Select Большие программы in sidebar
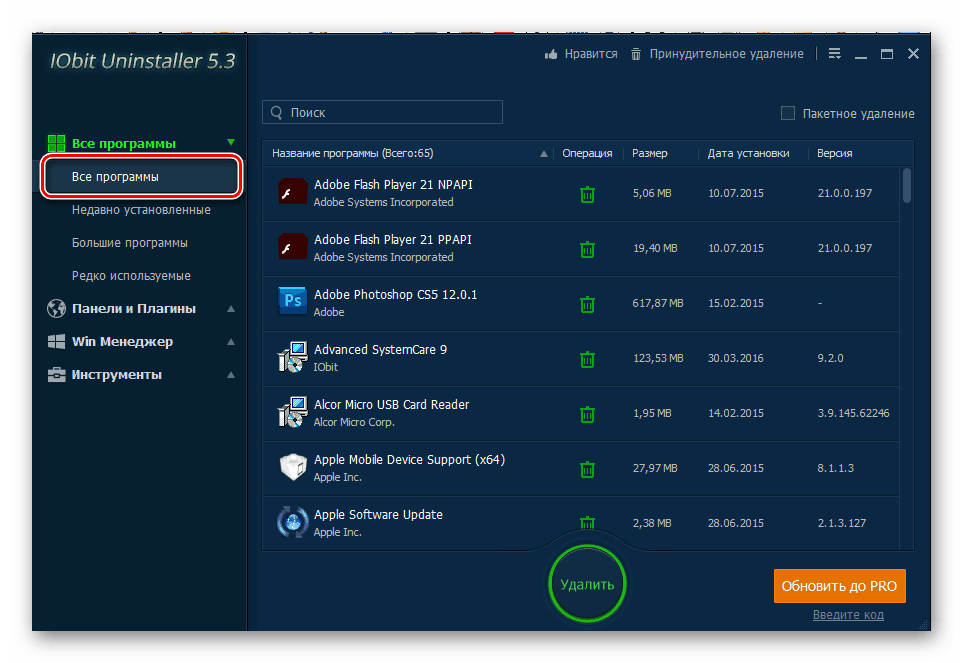This screenshot has width=963, height=663. tap(129, 243)
